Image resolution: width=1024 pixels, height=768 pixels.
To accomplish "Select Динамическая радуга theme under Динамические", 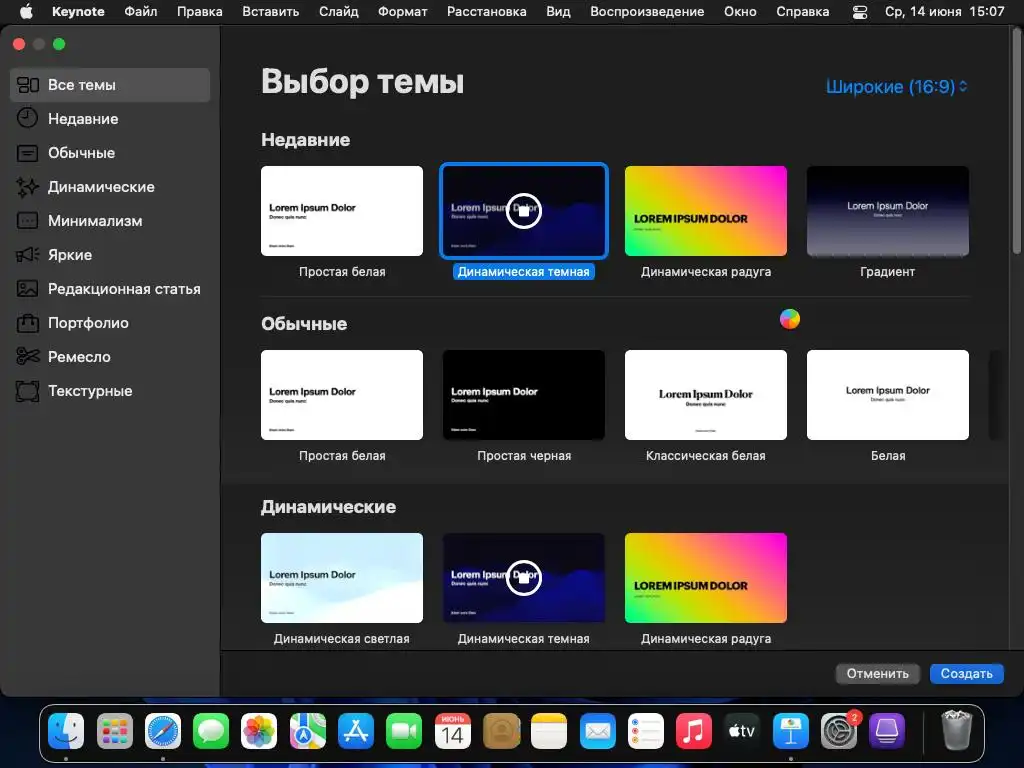I will pyautogui.click(x=706, y=578).
